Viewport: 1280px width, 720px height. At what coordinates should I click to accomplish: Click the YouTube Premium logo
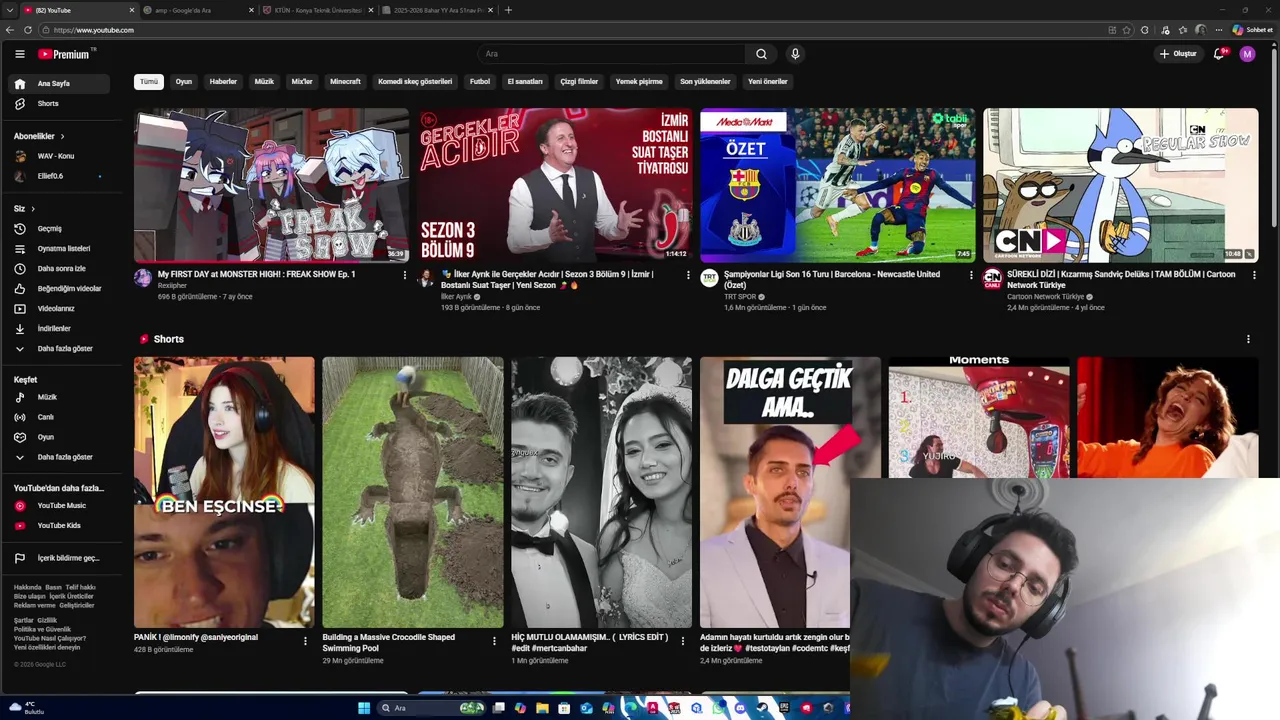coord(66,54)
